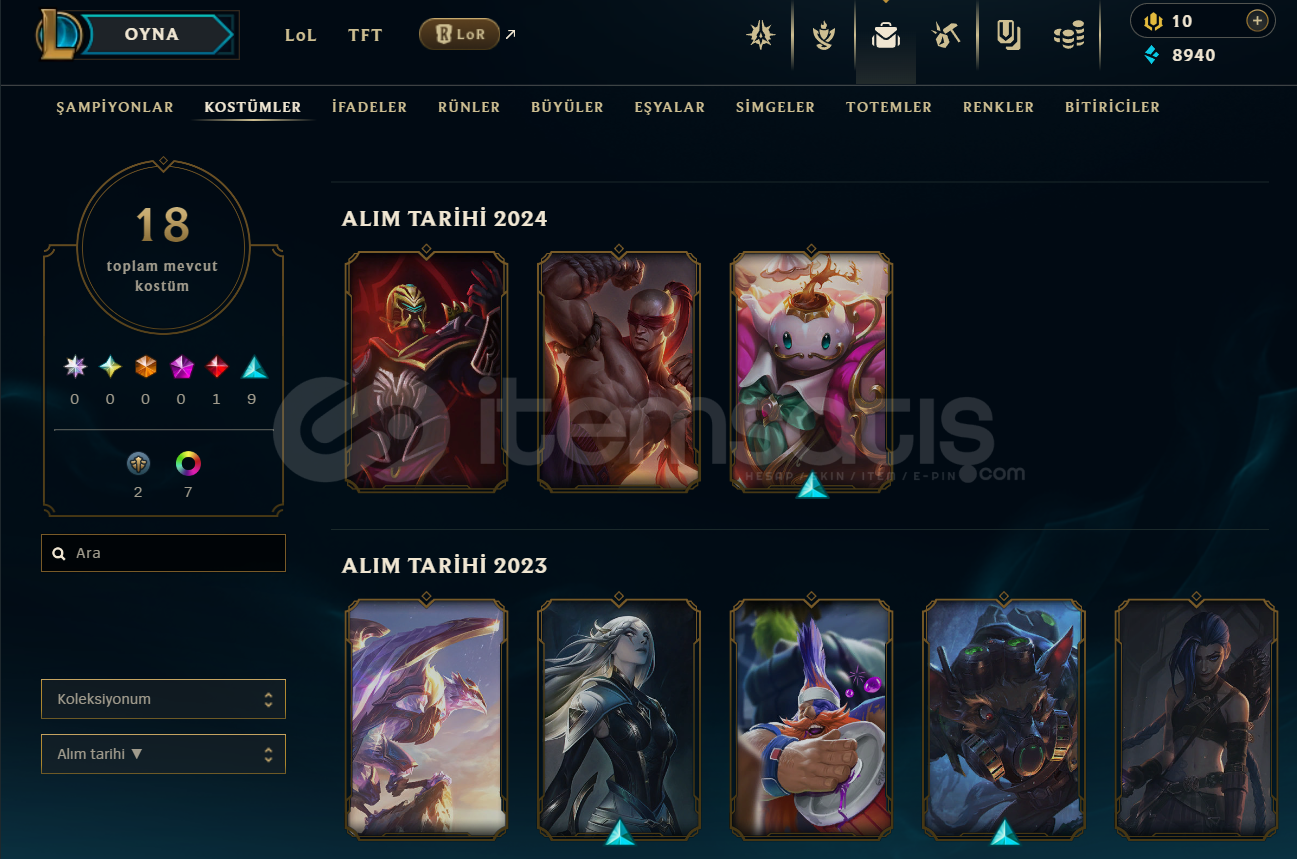
Task: Click the blue essence amount 8940
Action: click(1194, 55)
